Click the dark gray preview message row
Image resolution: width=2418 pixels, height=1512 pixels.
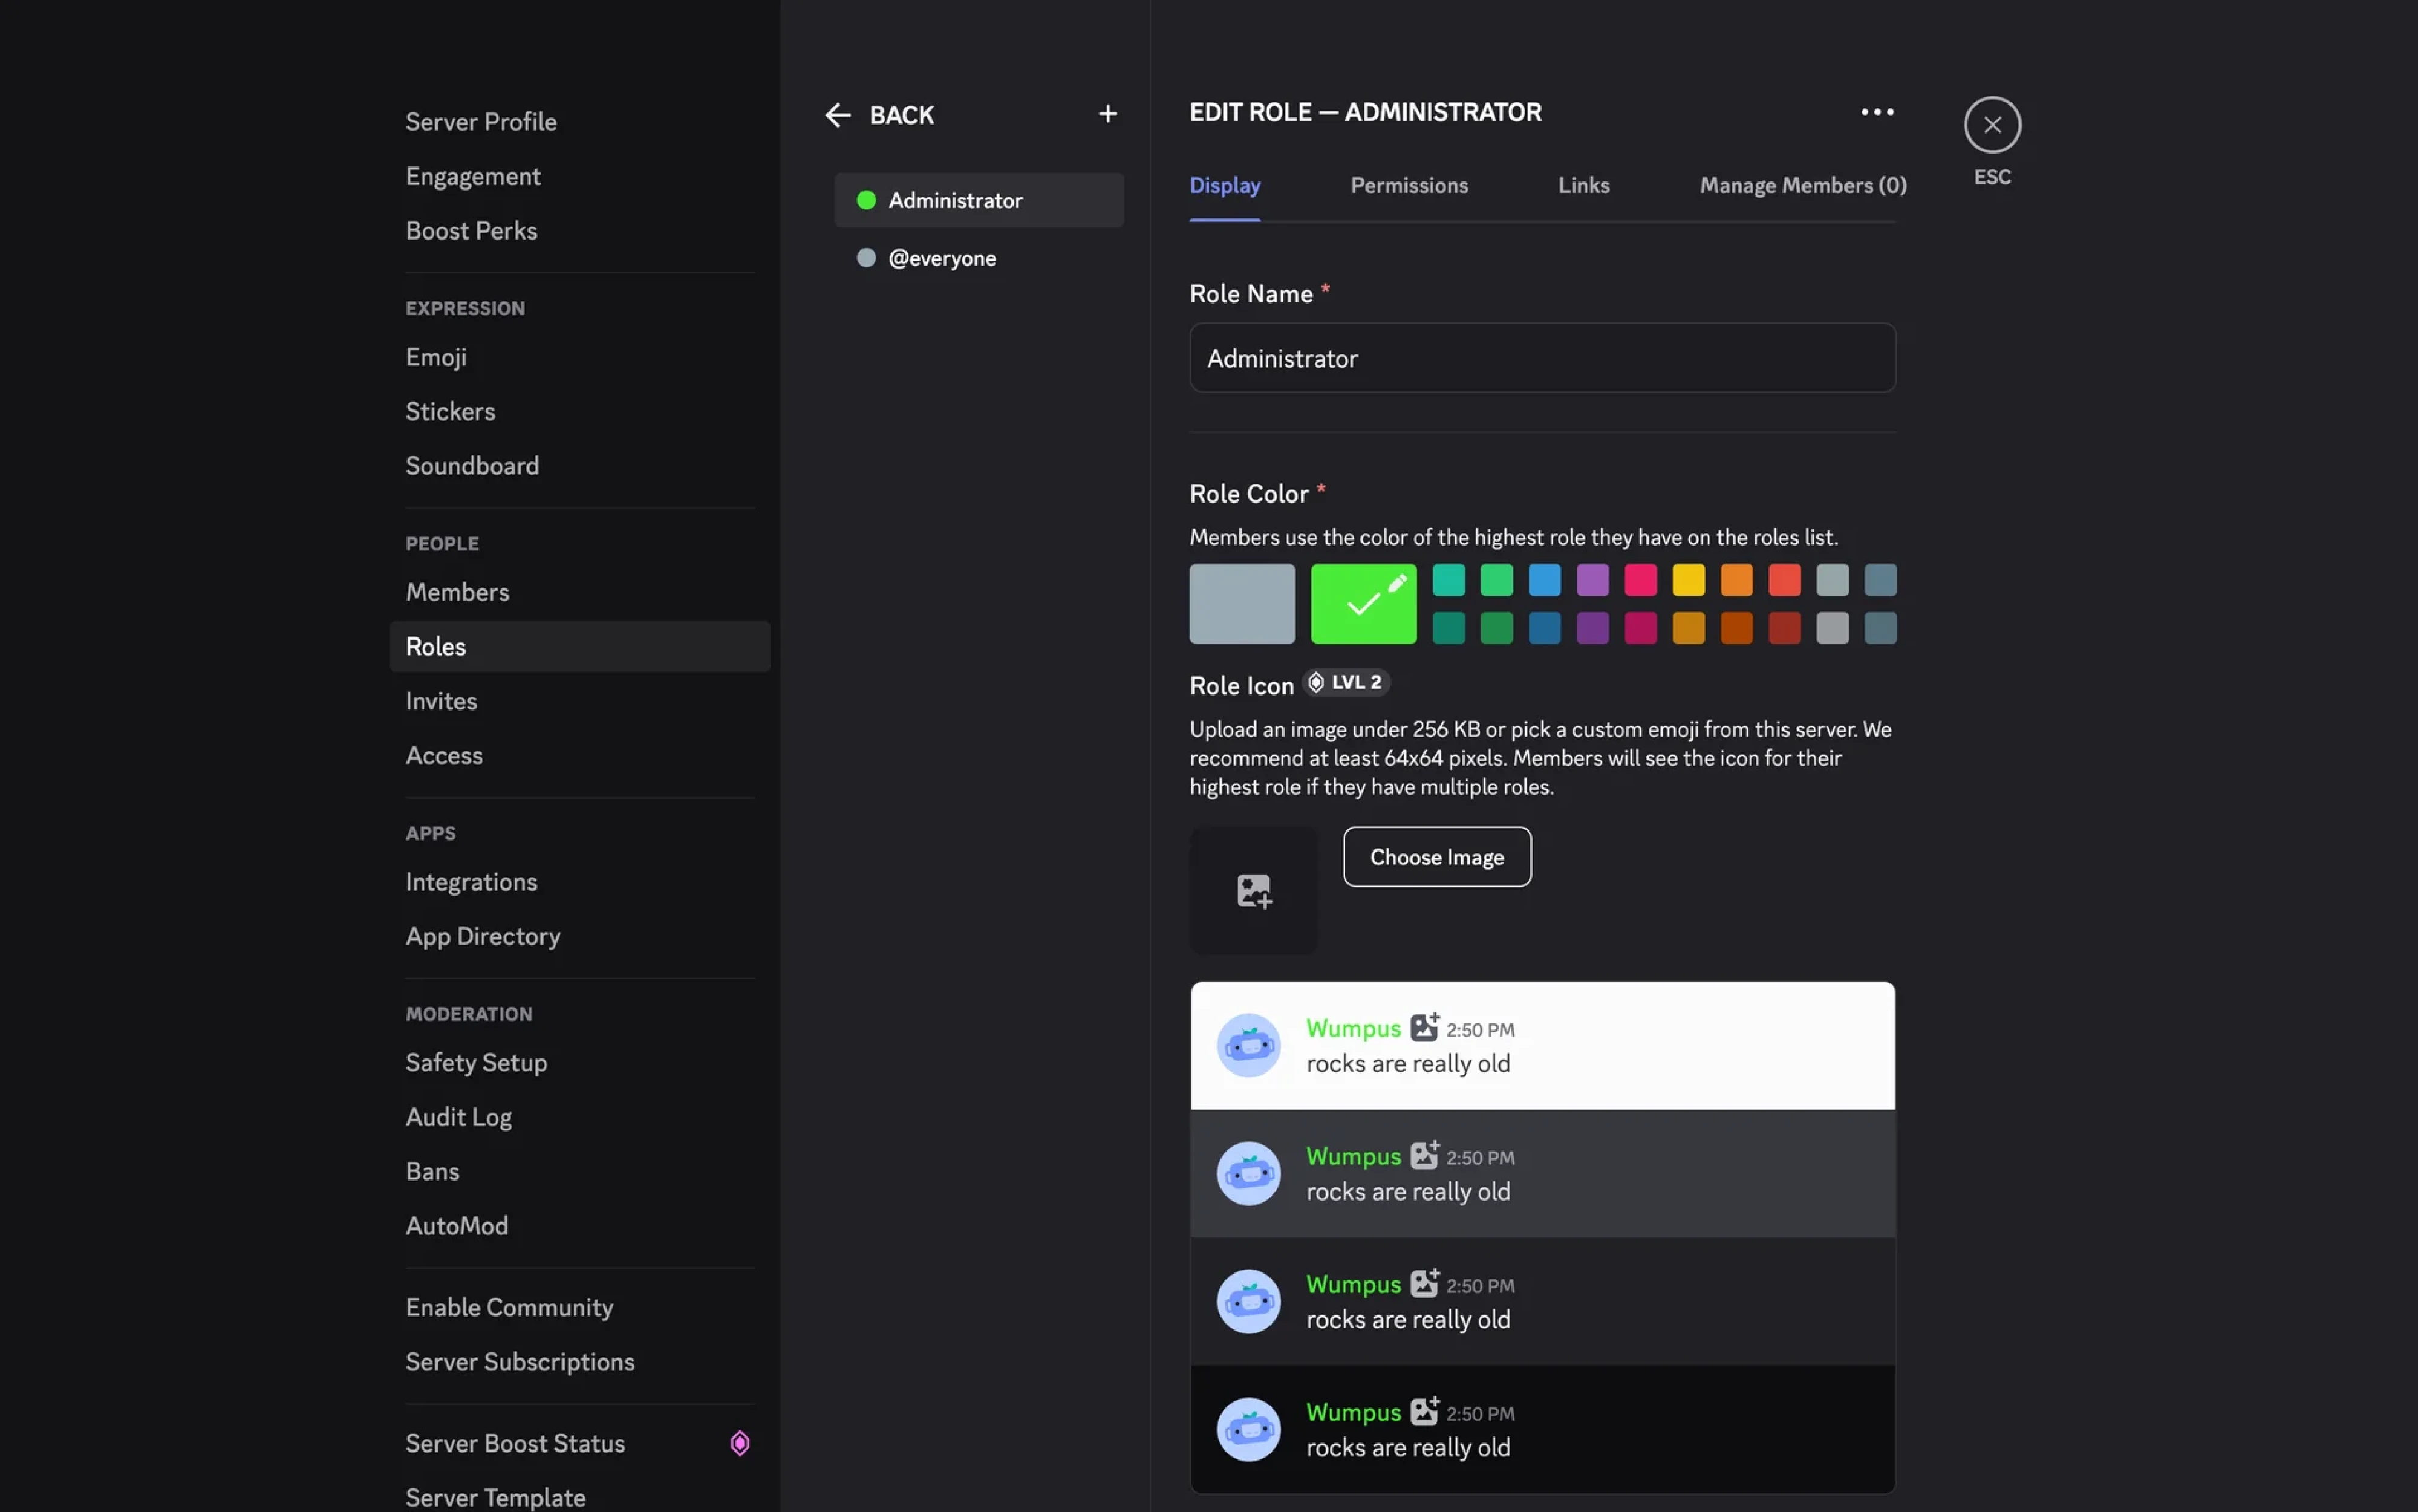coord(1542,1174)
